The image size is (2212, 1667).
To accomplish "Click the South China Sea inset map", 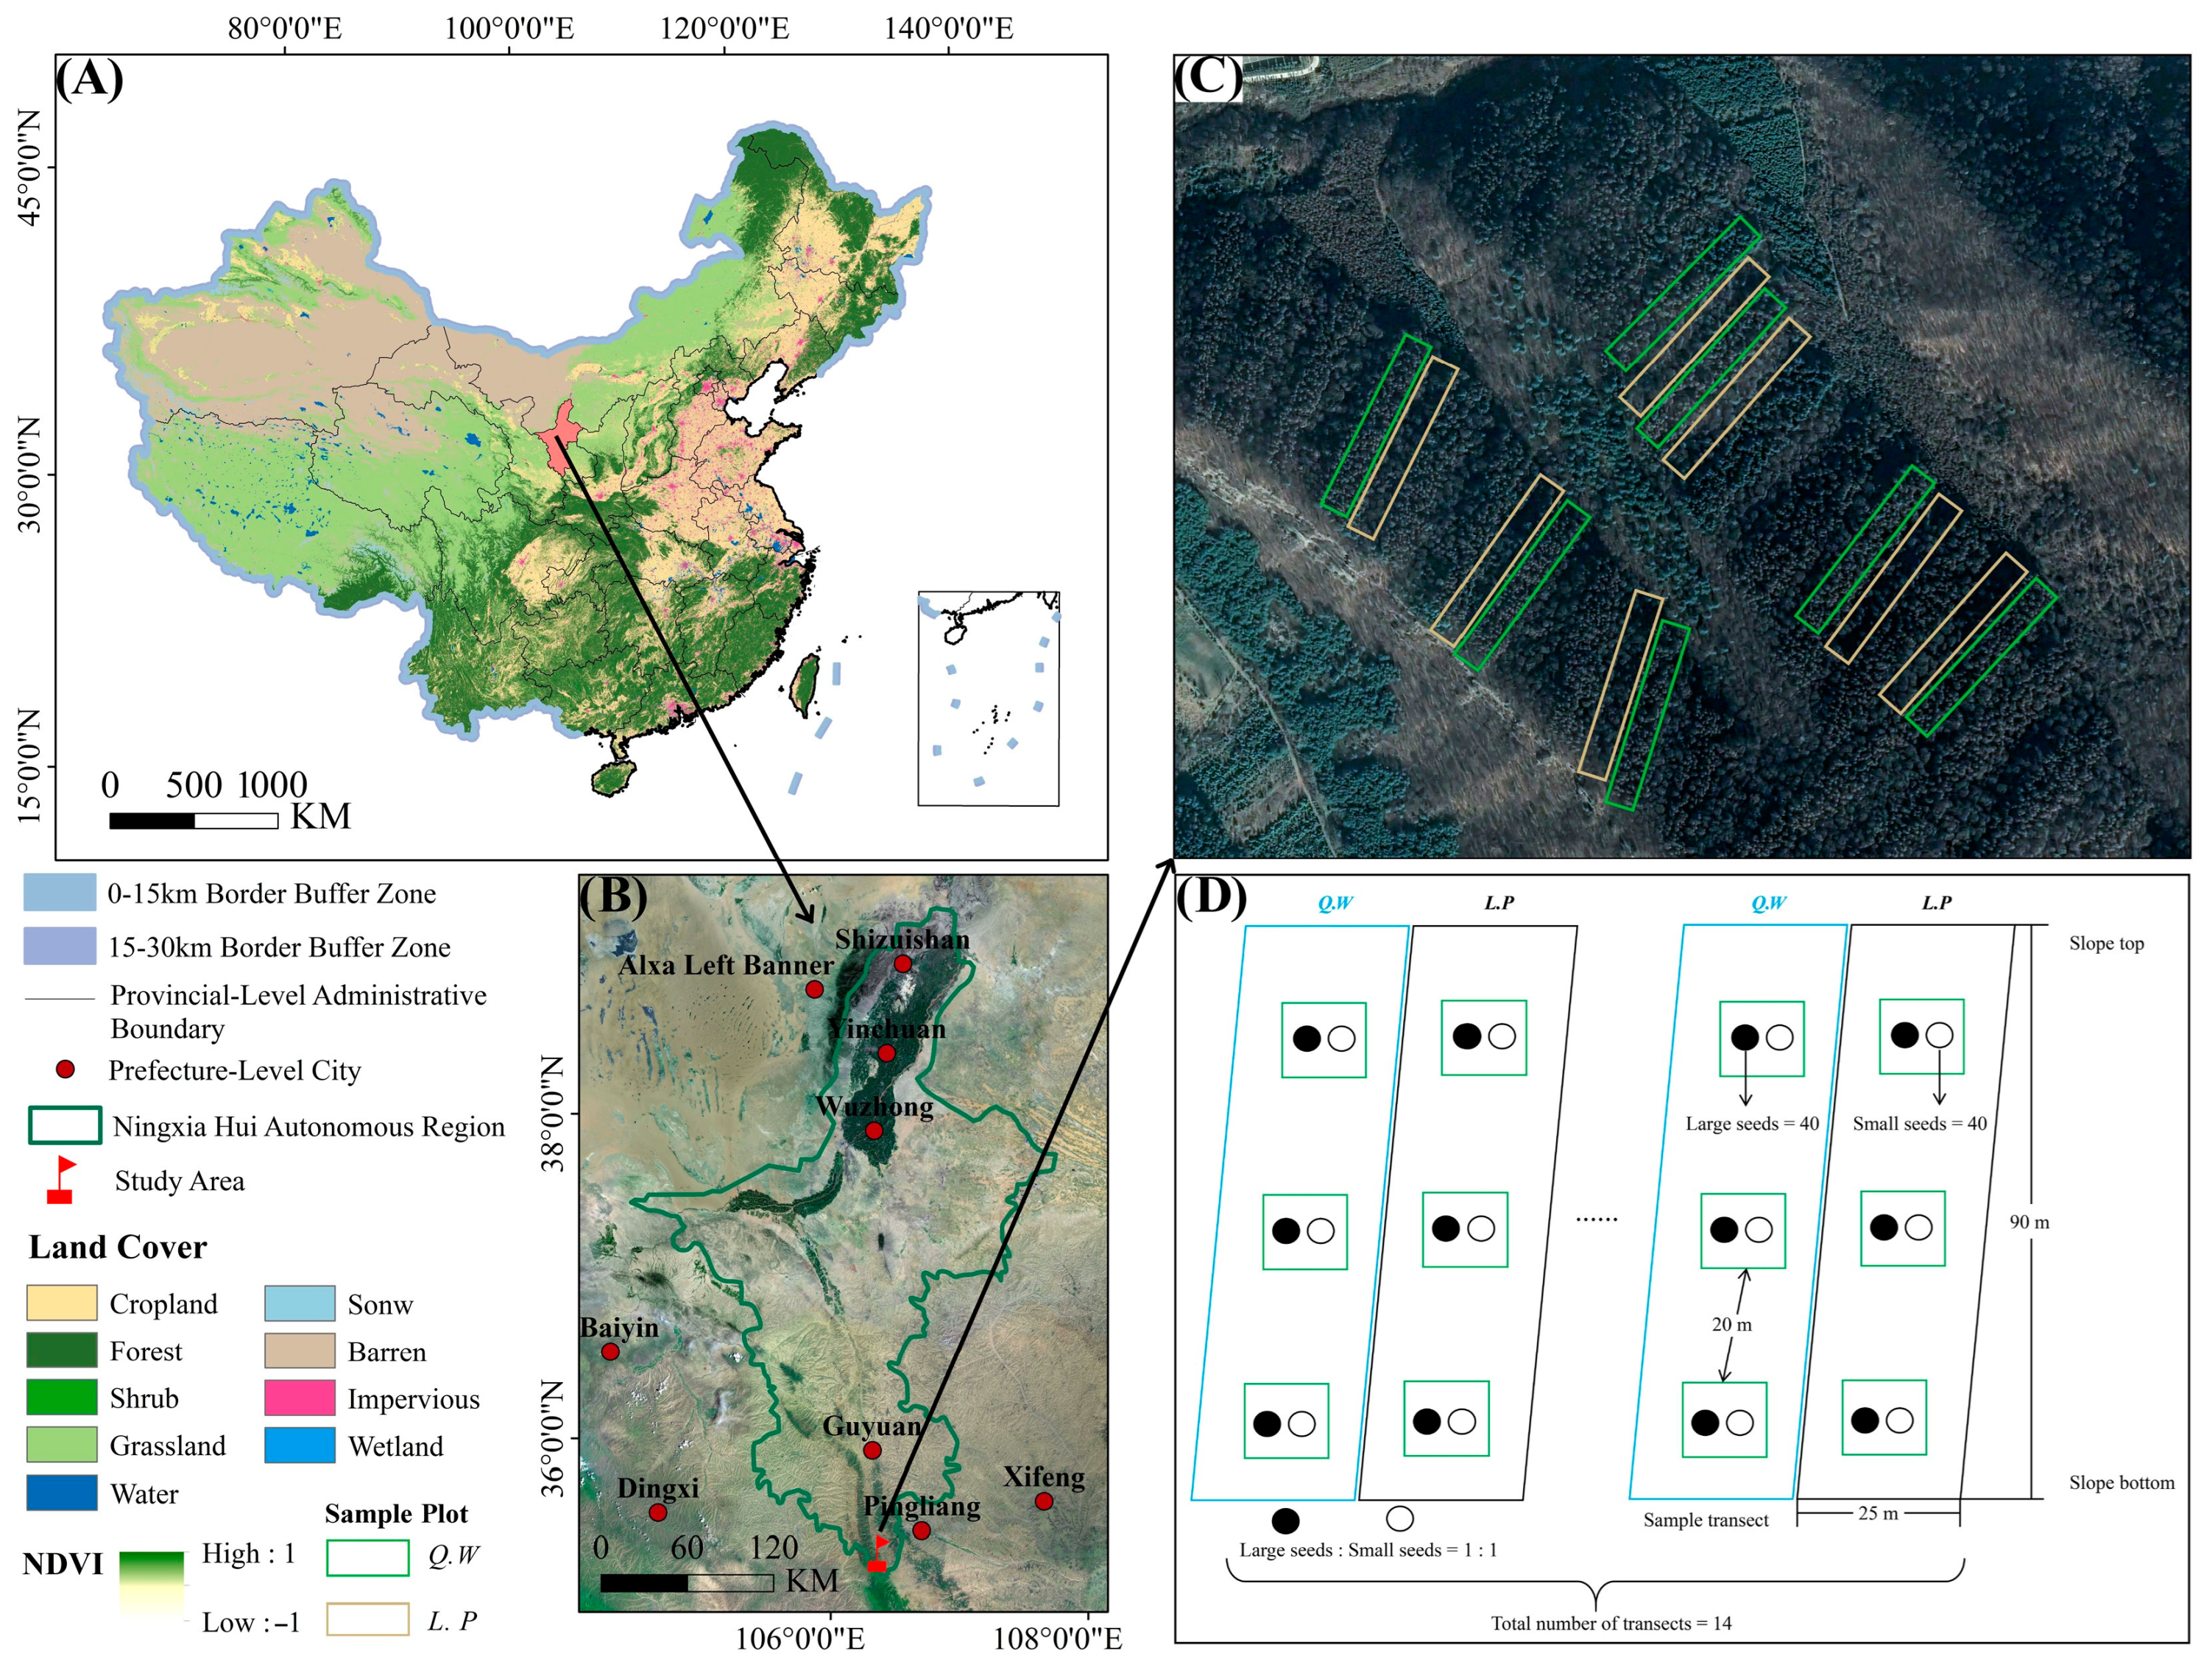I will coord(988,698).
